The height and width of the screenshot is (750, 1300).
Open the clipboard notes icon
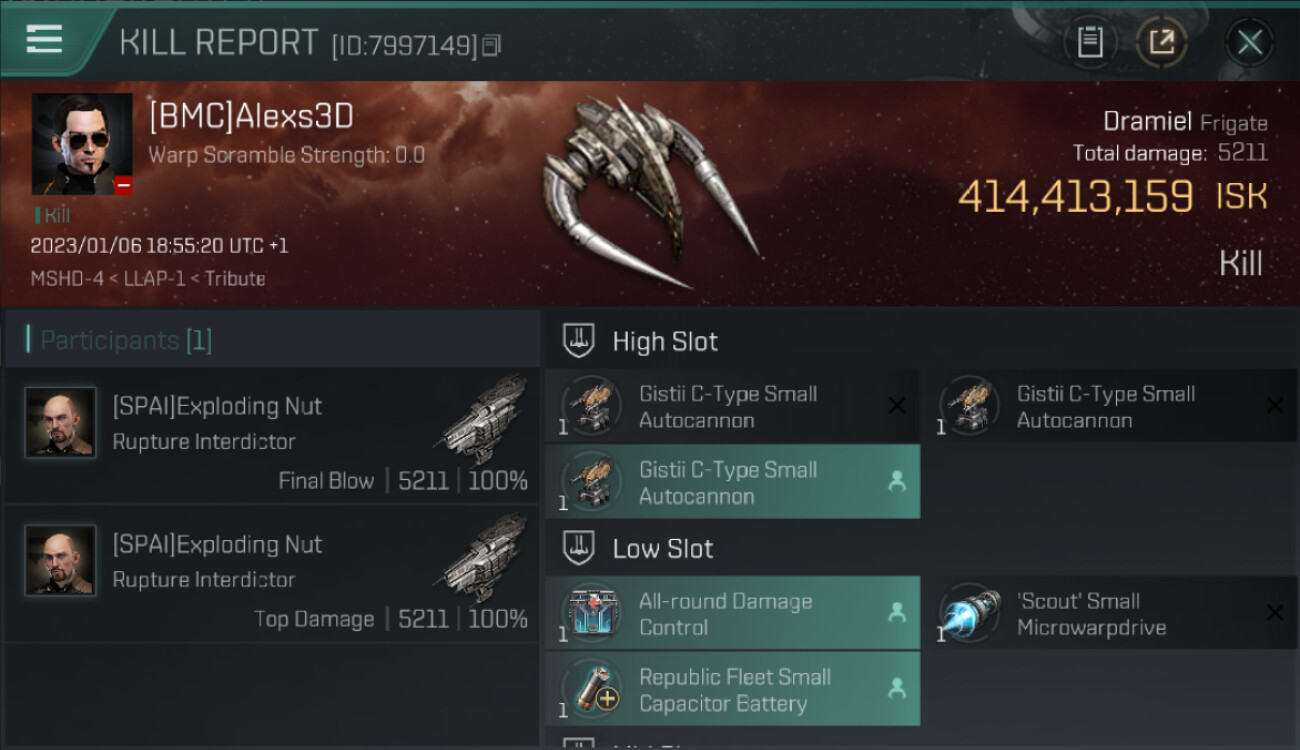[x=1090, y=42]
